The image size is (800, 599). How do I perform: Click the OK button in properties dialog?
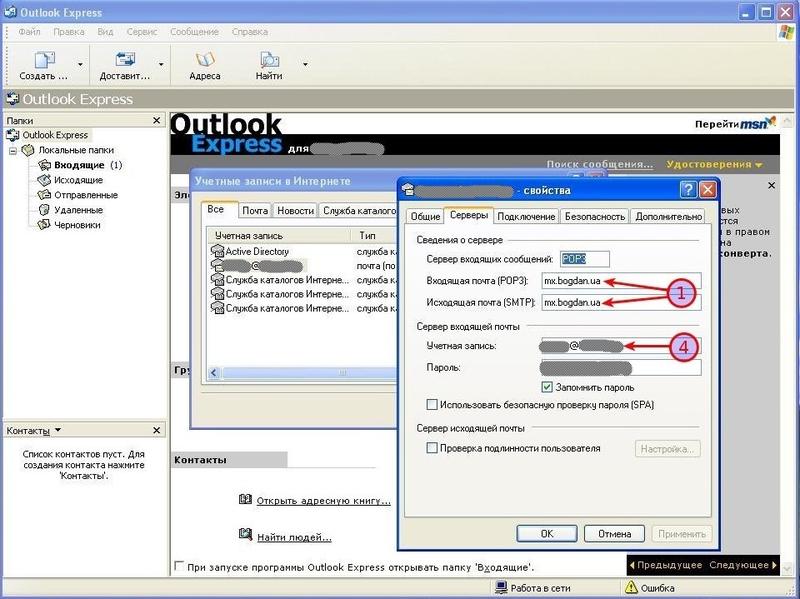coord(547,534)
